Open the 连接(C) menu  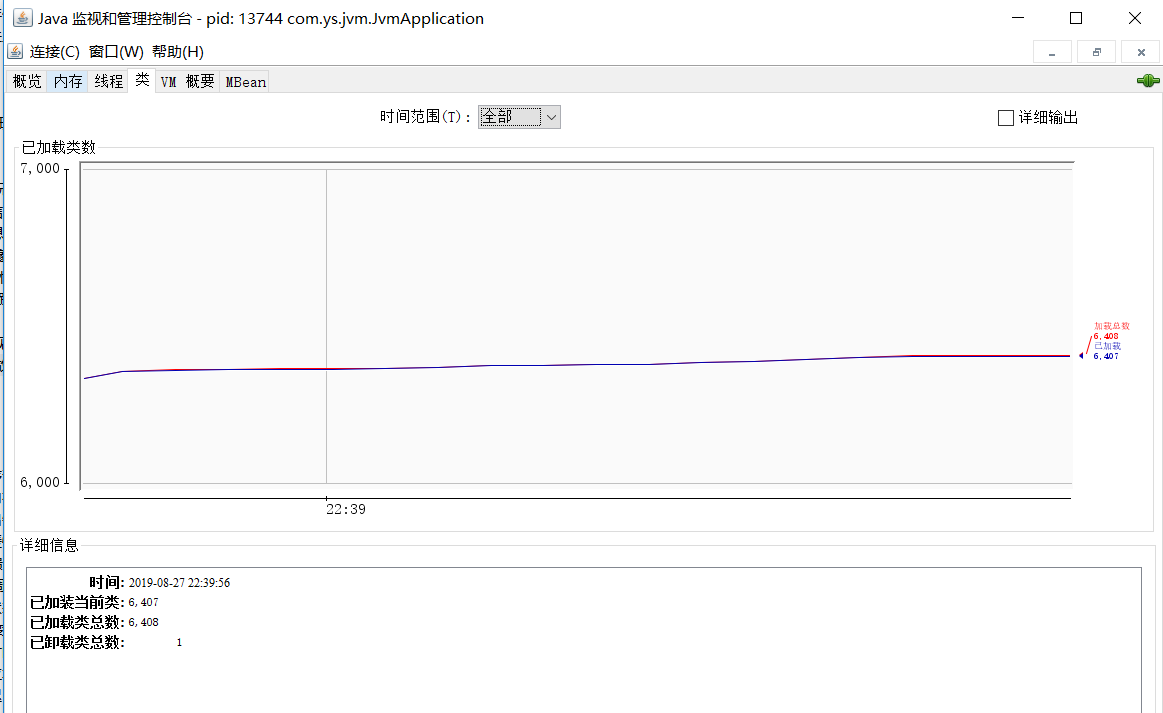[x=55, y=51]
